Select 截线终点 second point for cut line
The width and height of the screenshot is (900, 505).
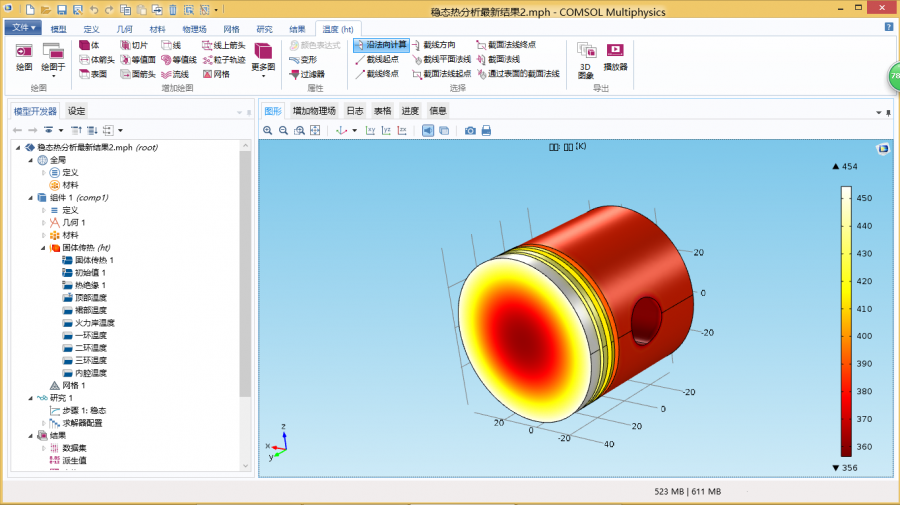click(377, 74)
